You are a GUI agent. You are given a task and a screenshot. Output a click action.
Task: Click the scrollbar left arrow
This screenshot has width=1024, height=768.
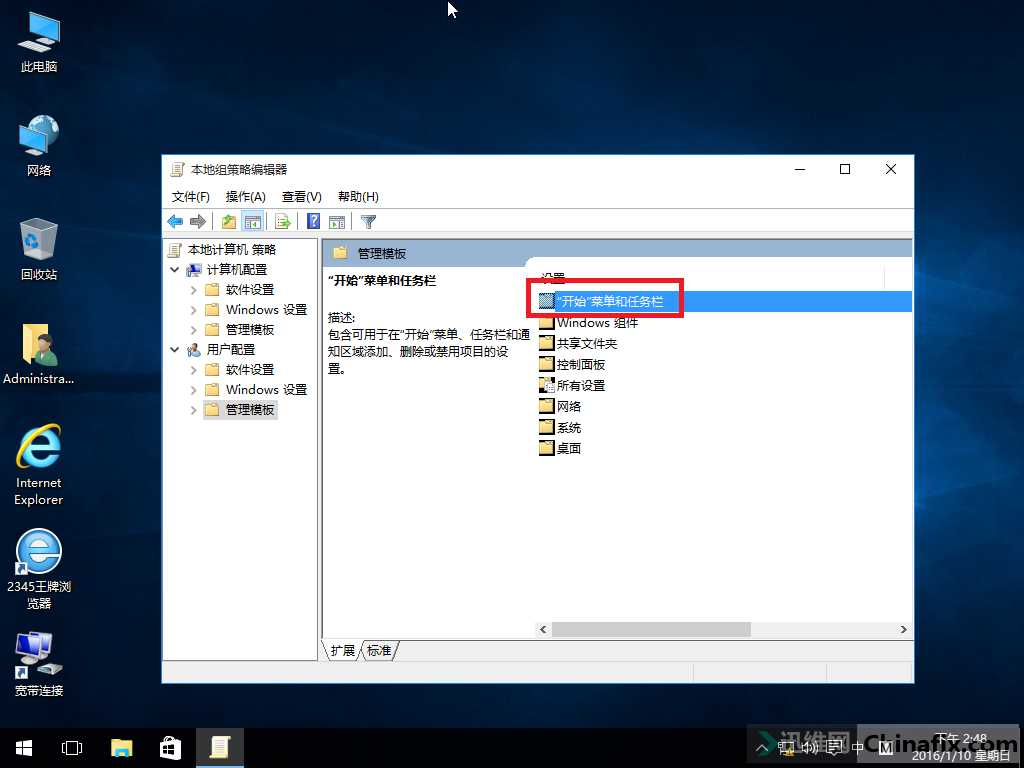click(x=543, y=630)
